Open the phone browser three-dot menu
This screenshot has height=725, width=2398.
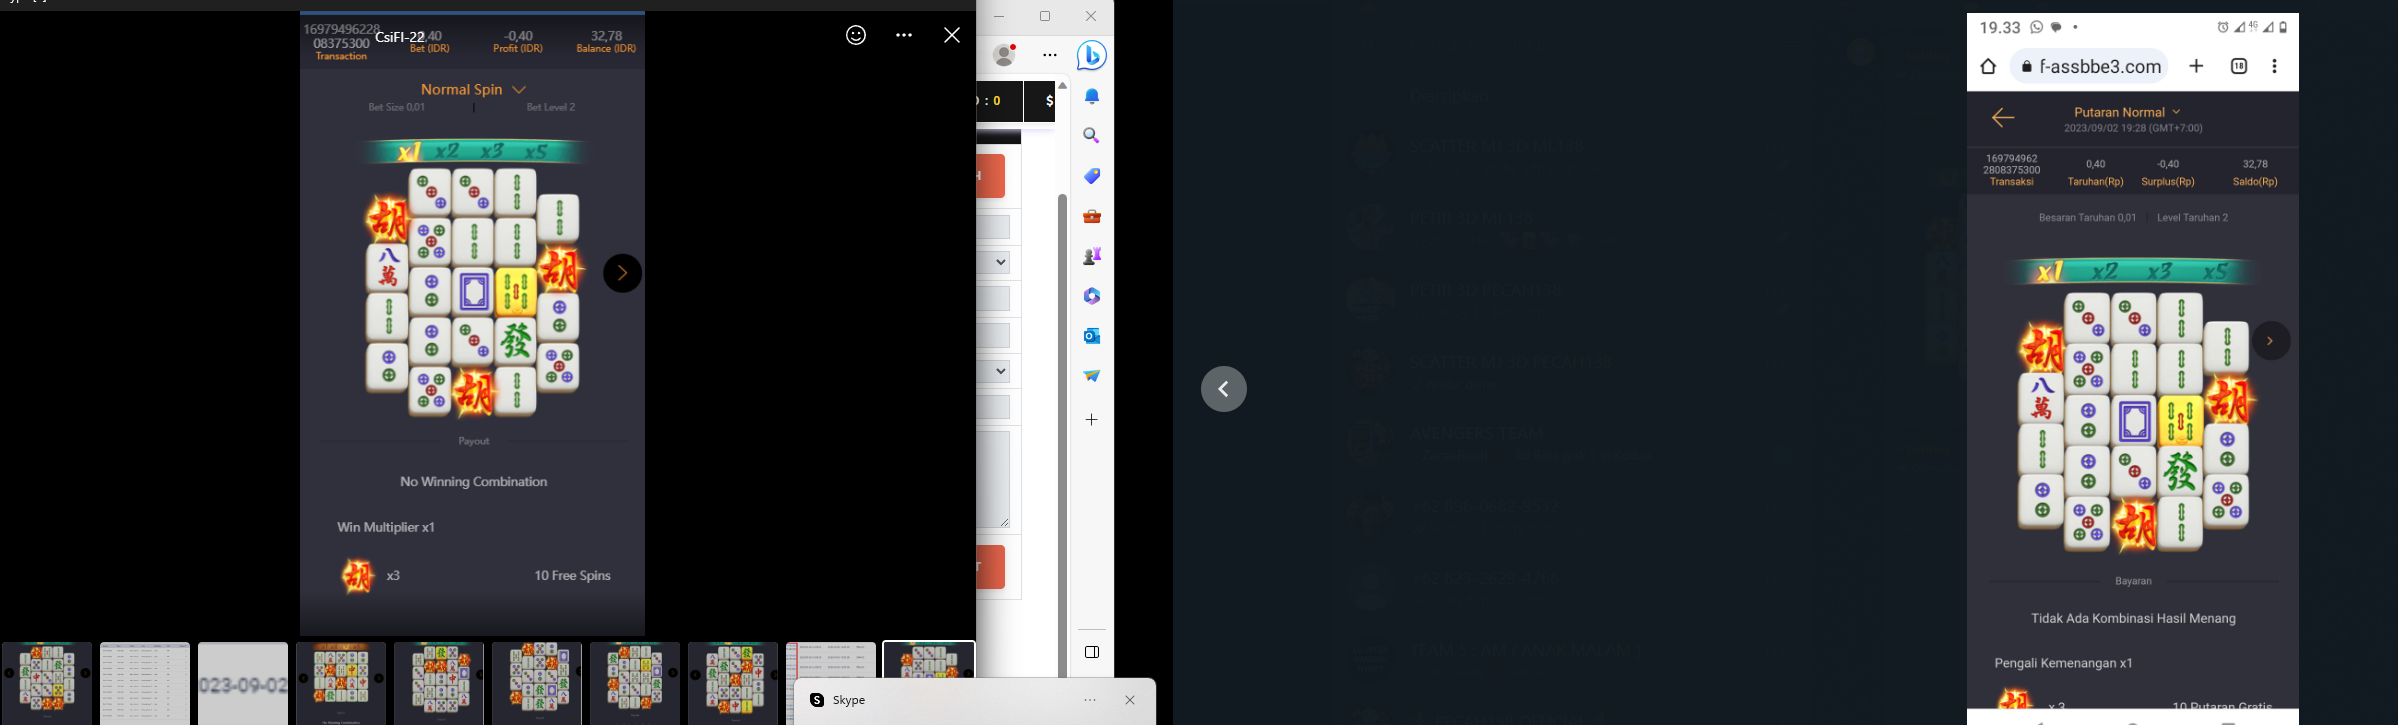click(2275, 66)
